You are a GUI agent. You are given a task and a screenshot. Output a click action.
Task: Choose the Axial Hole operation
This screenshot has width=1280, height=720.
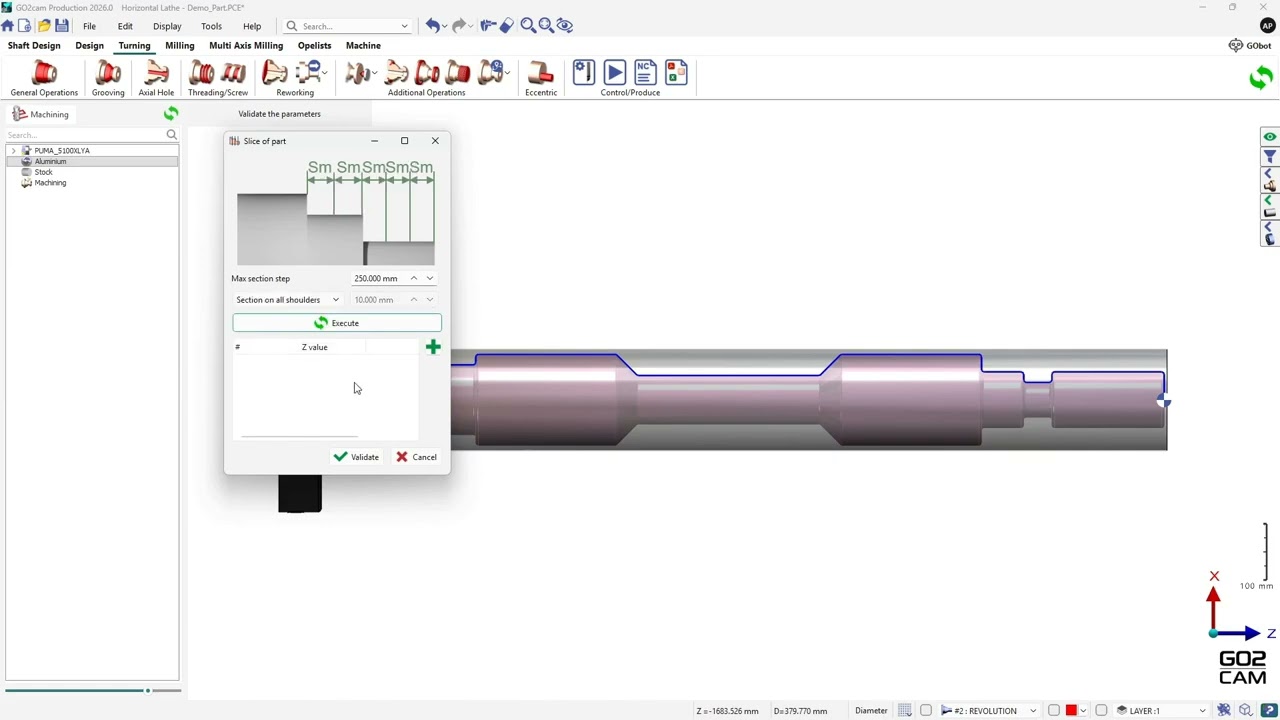coord(156,73)
